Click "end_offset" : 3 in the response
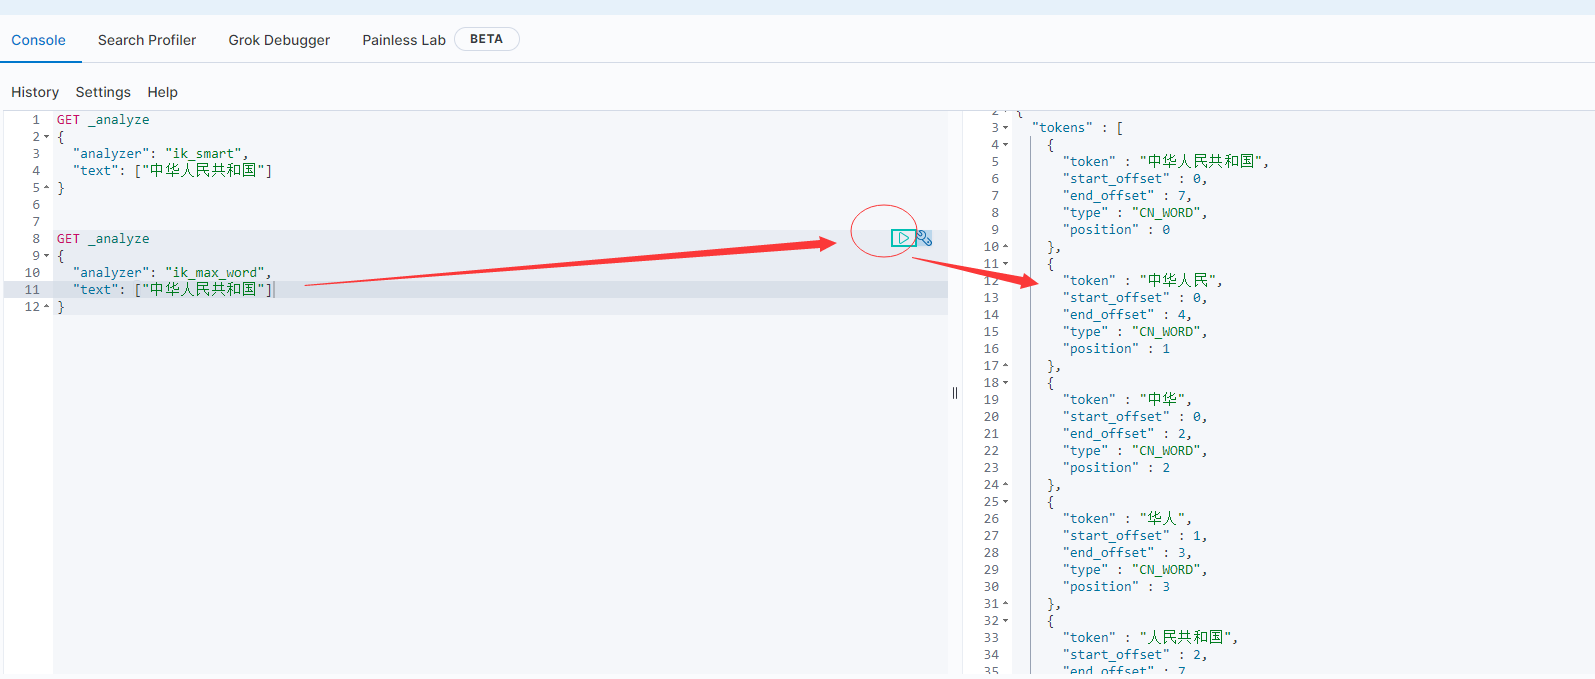This screenshot has width=1595, height=679. click(x=1127, y=553)
